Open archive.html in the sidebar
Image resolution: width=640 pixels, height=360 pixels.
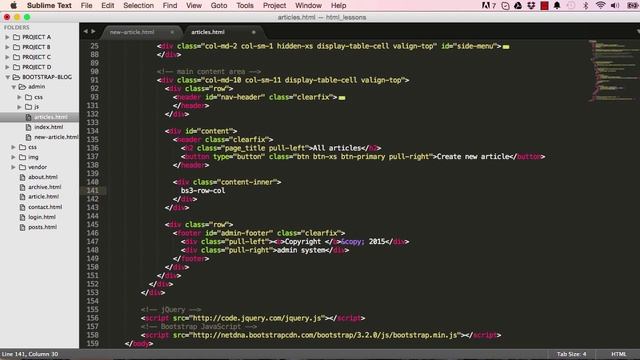[x=44, y=187]
